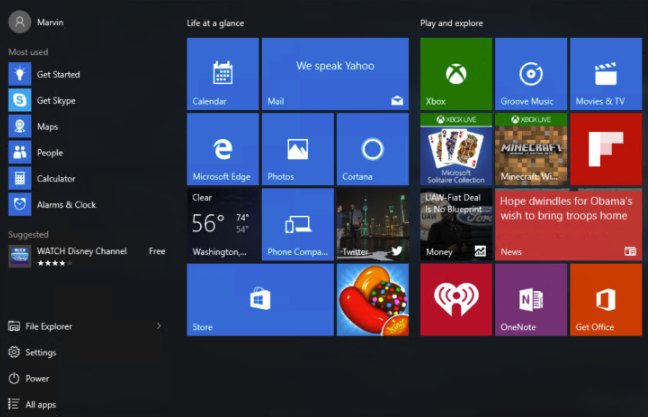Open the OneNote tile
Screen dimensions: 648x417
(x=531, y=300)
